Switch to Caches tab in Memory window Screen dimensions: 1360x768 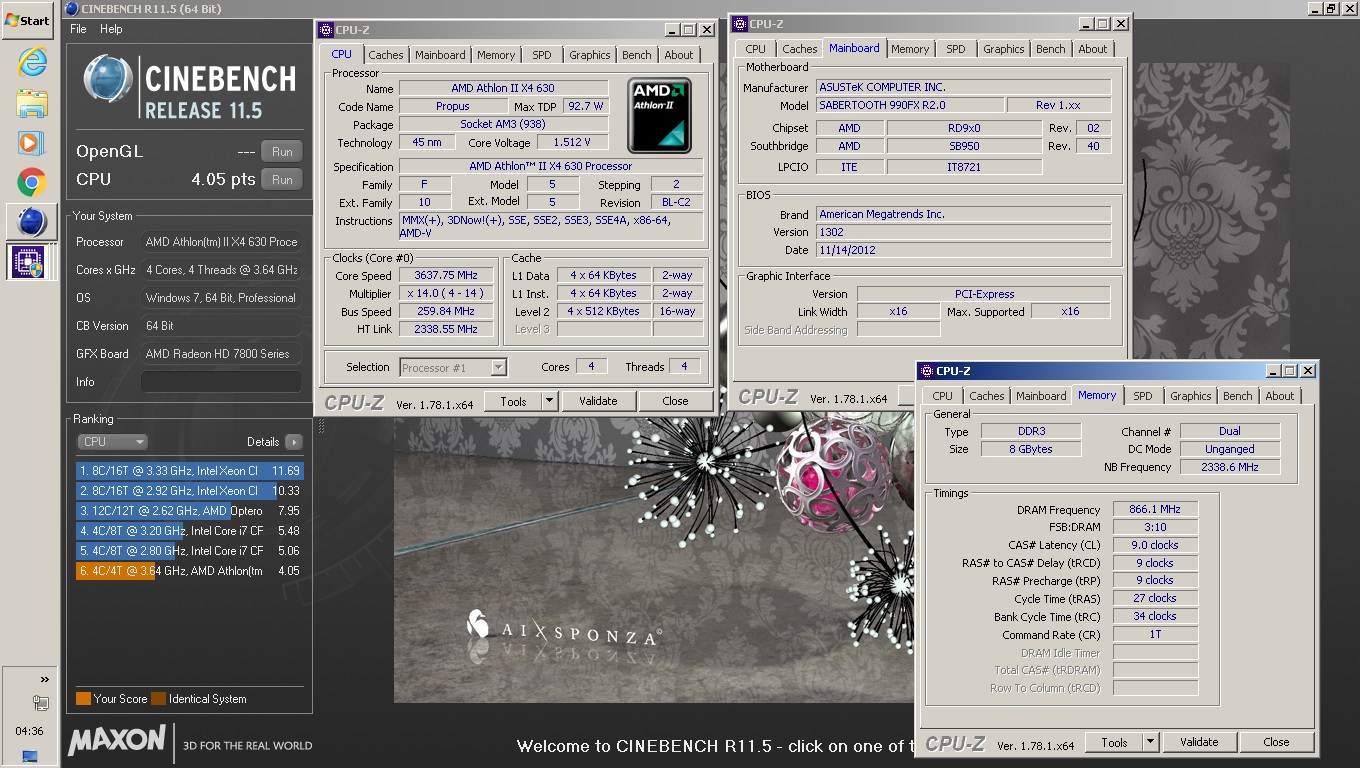pyautogui.click(x=986, y=396)
